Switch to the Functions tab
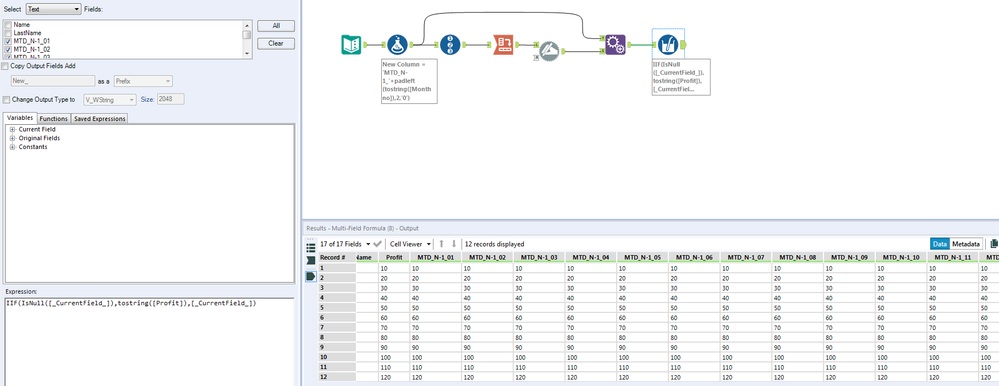 click(x=54, y=118)
